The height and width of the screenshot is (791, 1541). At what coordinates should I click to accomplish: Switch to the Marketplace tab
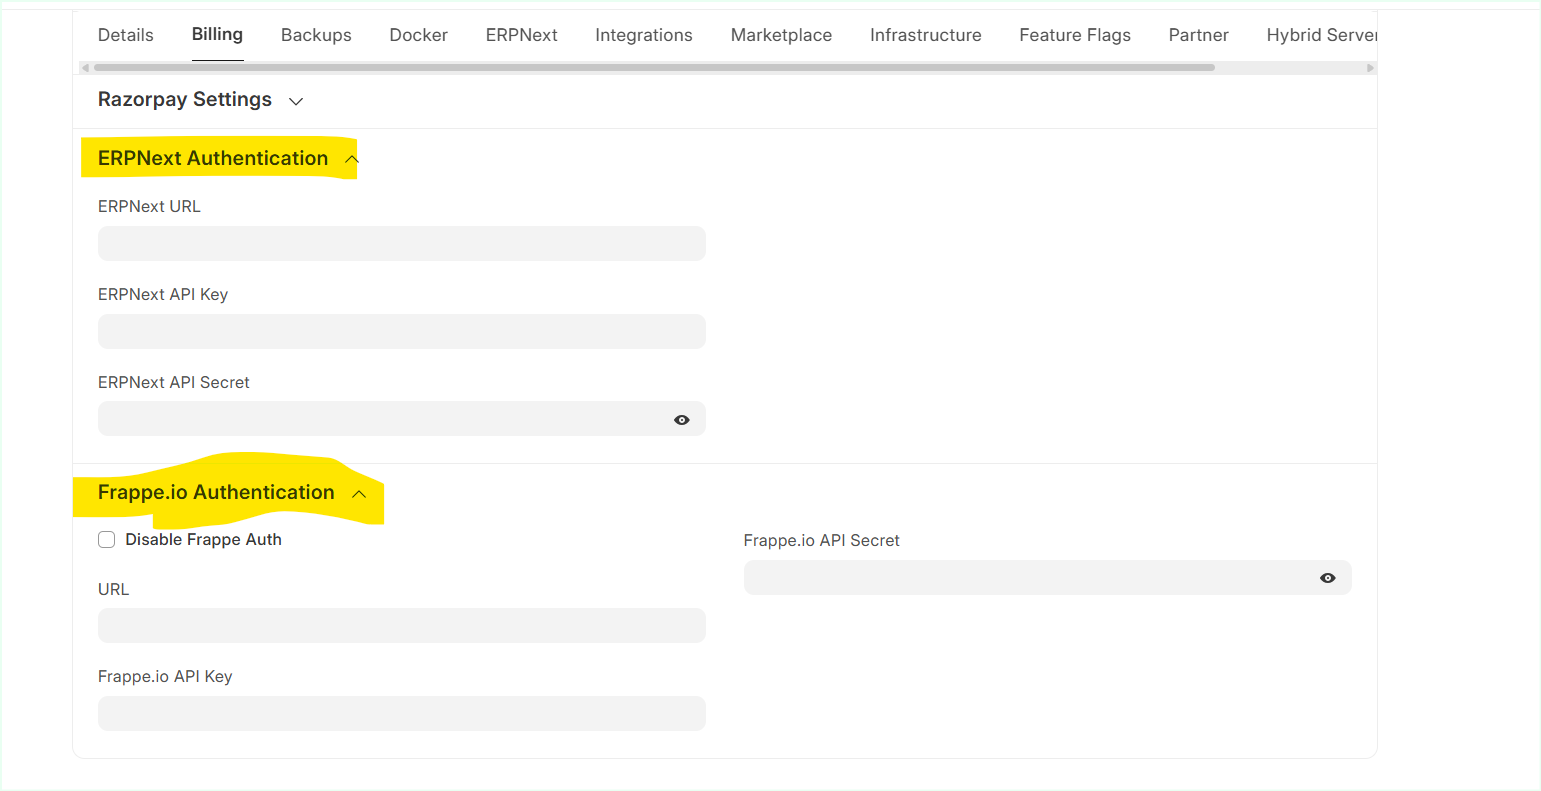(x=781, y=35)
